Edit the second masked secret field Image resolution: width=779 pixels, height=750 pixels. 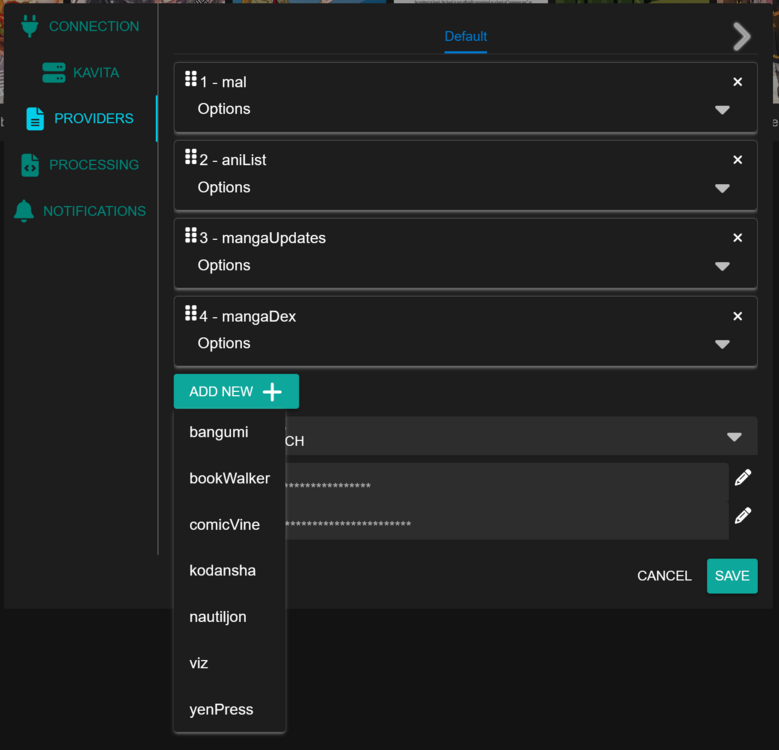click(743, 516)
